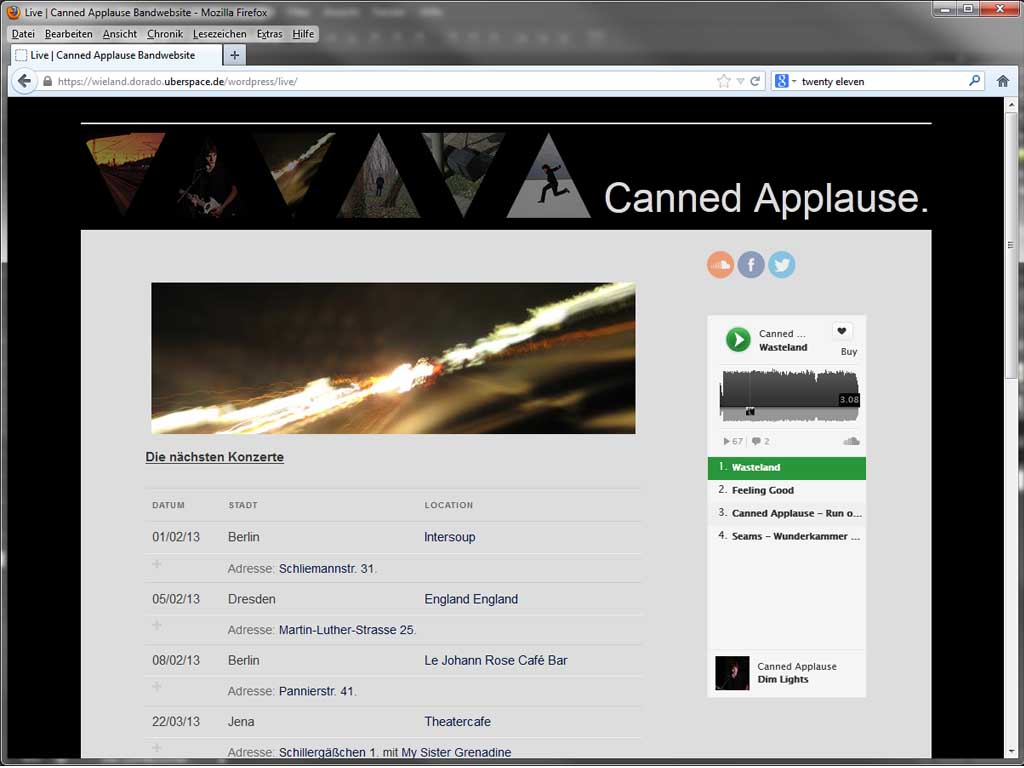Click the Twitter bird icon
Viewport: 1024px width, 768px height.
click(782, 264)
